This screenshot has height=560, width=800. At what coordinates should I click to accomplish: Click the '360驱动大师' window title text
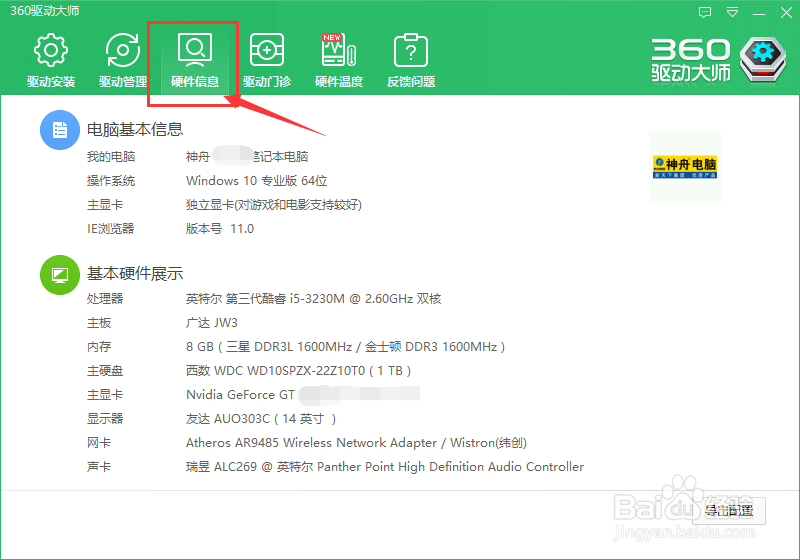45,11
